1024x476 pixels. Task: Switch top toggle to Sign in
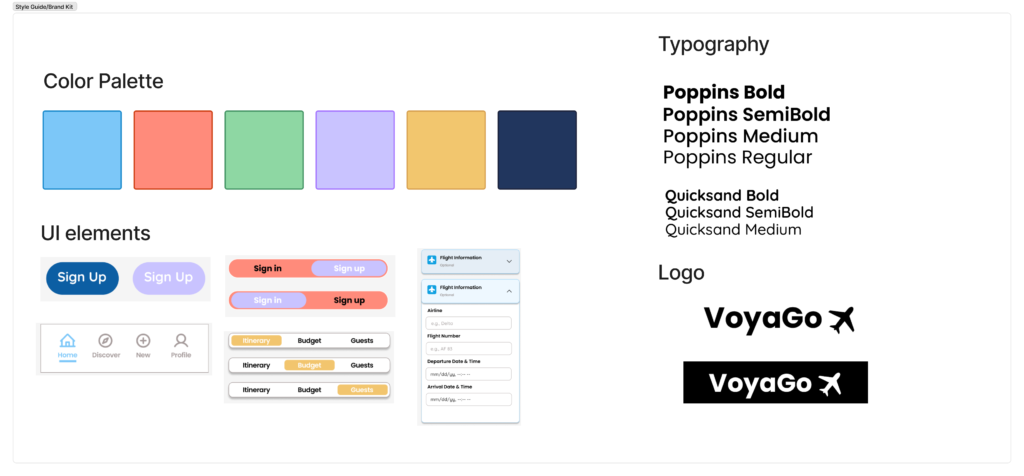click(268, 268)
